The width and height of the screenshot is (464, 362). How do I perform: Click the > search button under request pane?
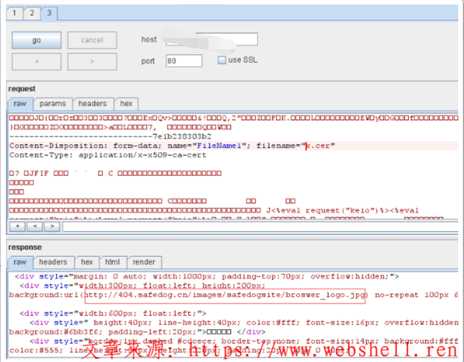52,227
